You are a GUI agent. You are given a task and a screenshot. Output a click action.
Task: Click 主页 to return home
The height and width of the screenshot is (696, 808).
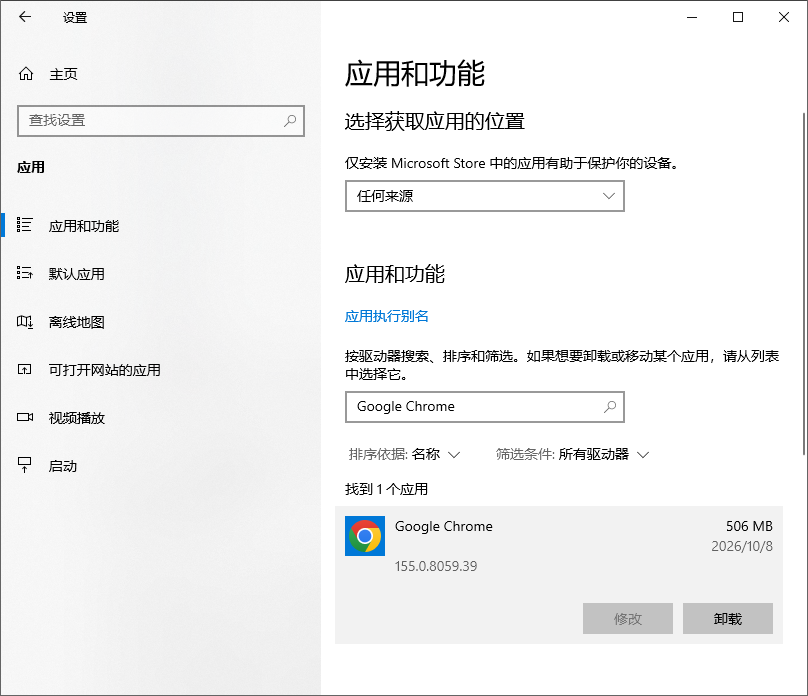pos(63,74)
